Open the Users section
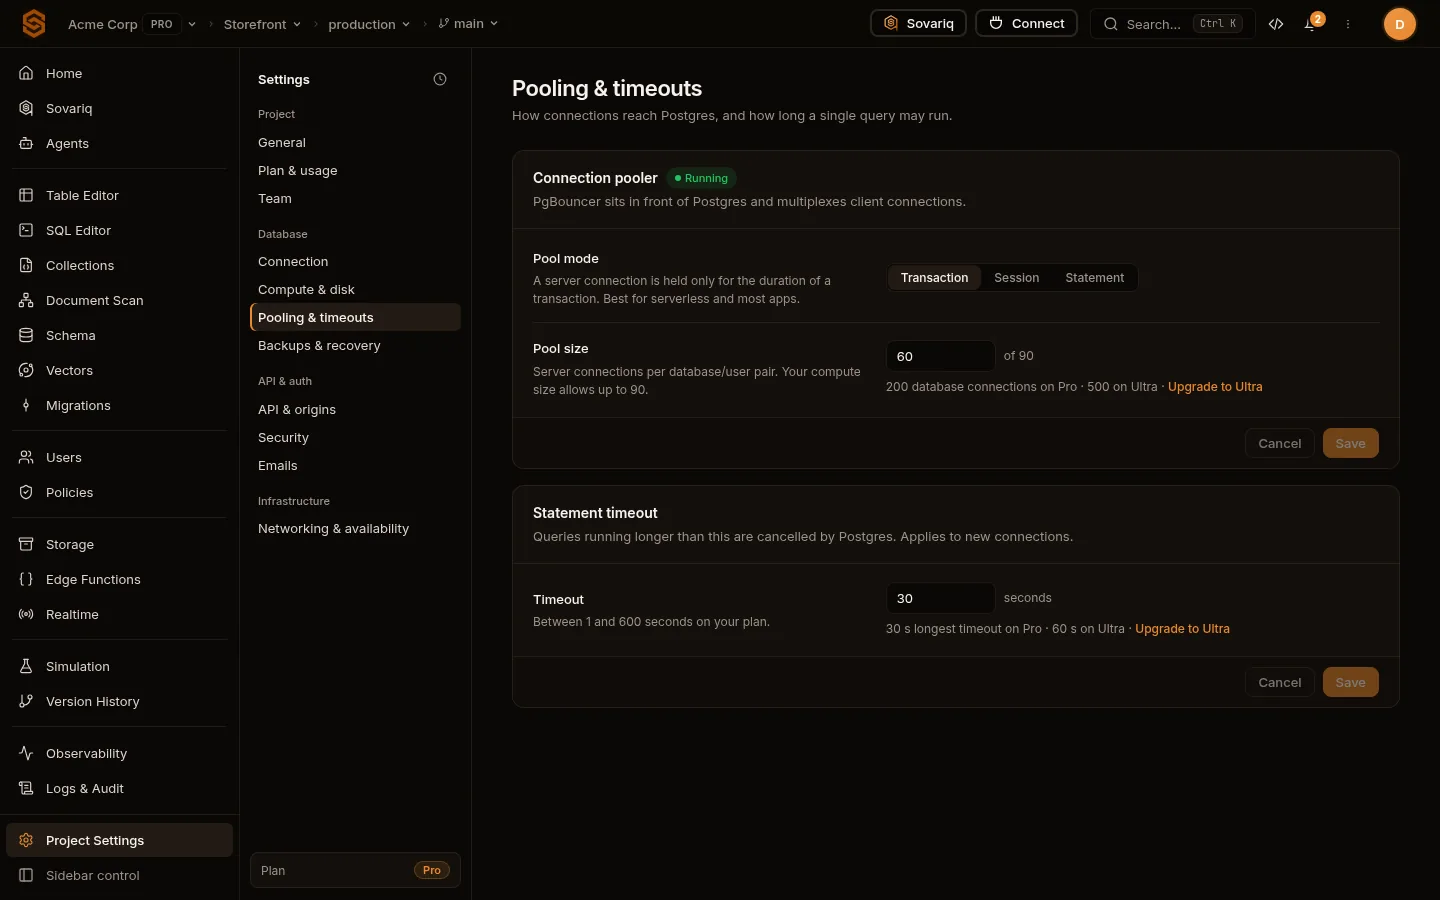1440x900 pixels. (120, 457)
